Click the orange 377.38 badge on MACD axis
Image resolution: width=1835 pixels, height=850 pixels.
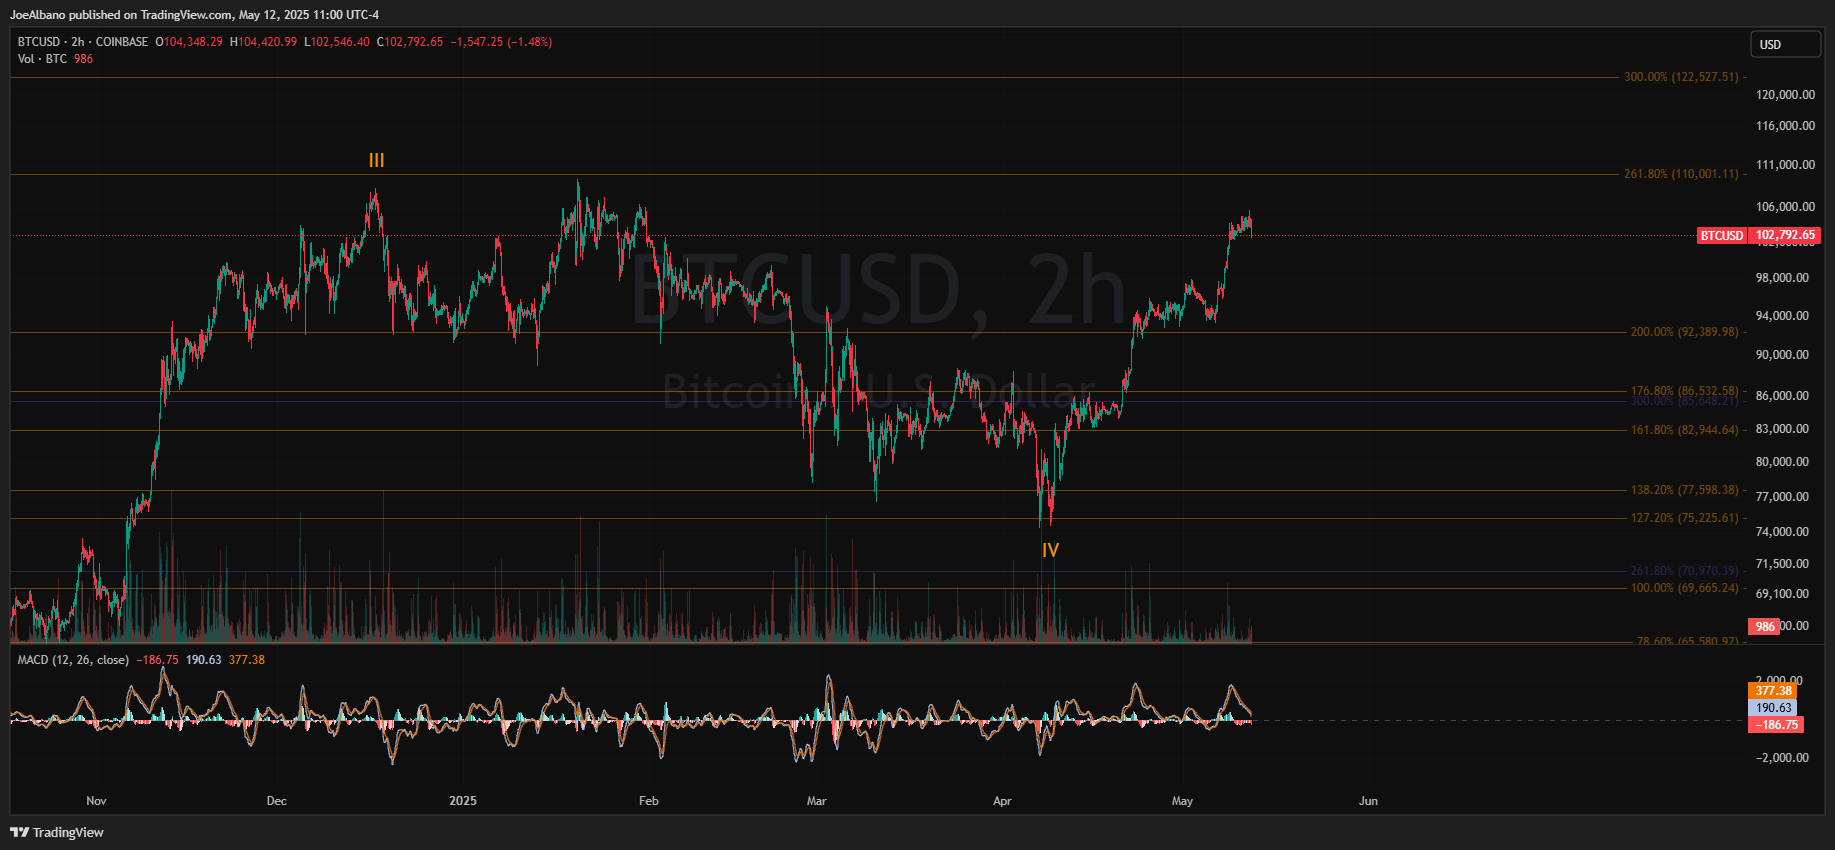click(x=1773, y=691)
